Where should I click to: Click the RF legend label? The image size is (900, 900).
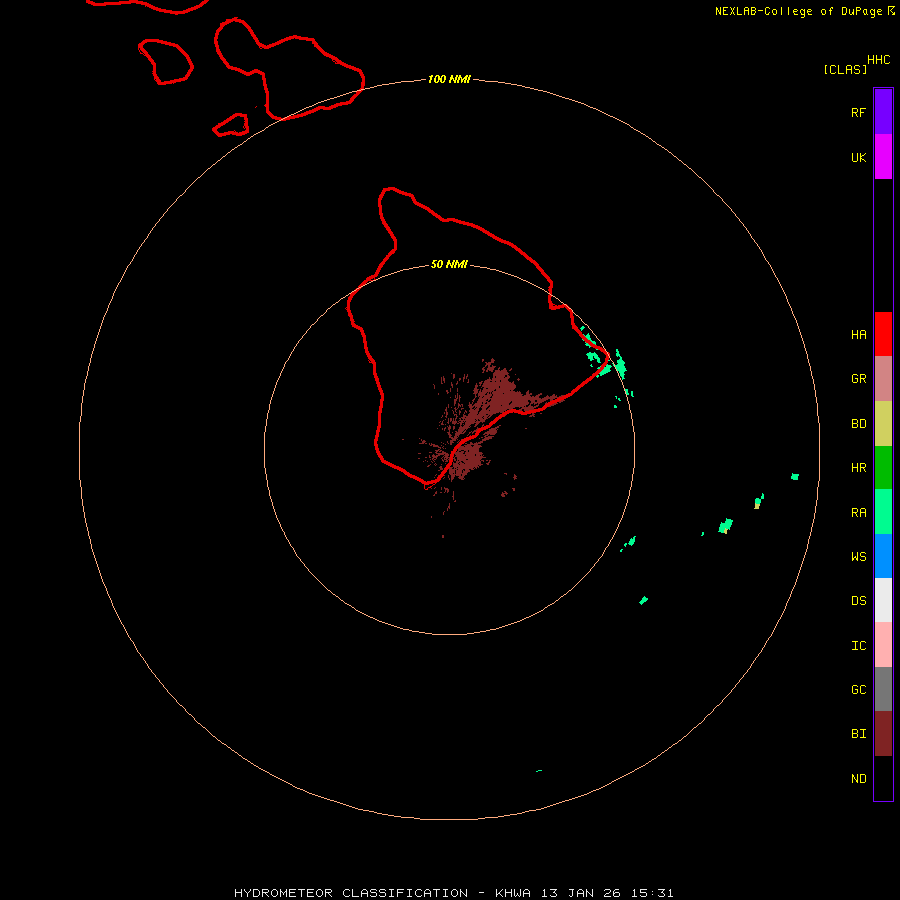858,112
